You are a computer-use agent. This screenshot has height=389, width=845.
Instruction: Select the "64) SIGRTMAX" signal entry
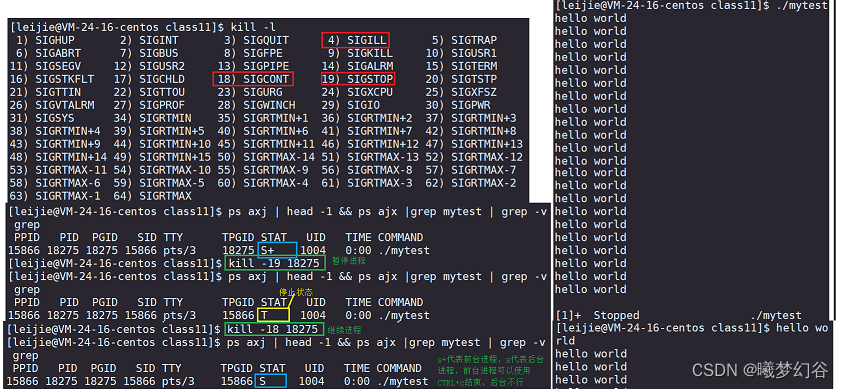click(153, 196)
